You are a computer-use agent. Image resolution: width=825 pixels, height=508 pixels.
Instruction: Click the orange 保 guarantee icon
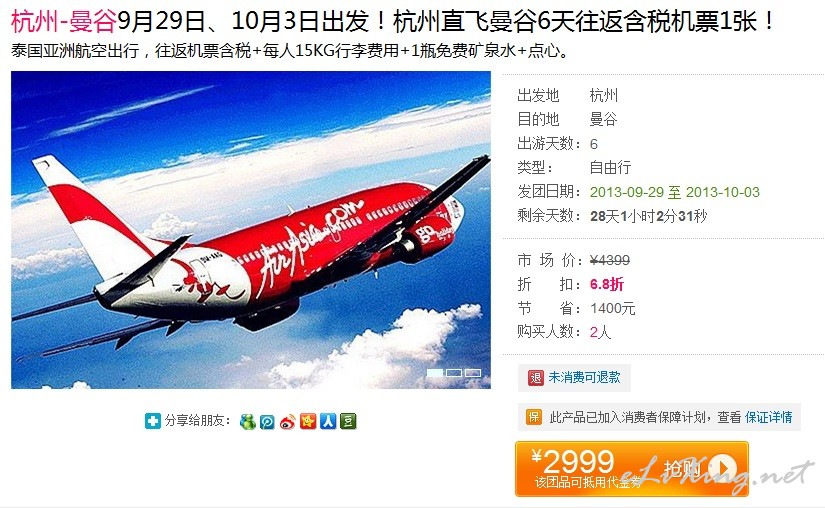tap(534, 417)
